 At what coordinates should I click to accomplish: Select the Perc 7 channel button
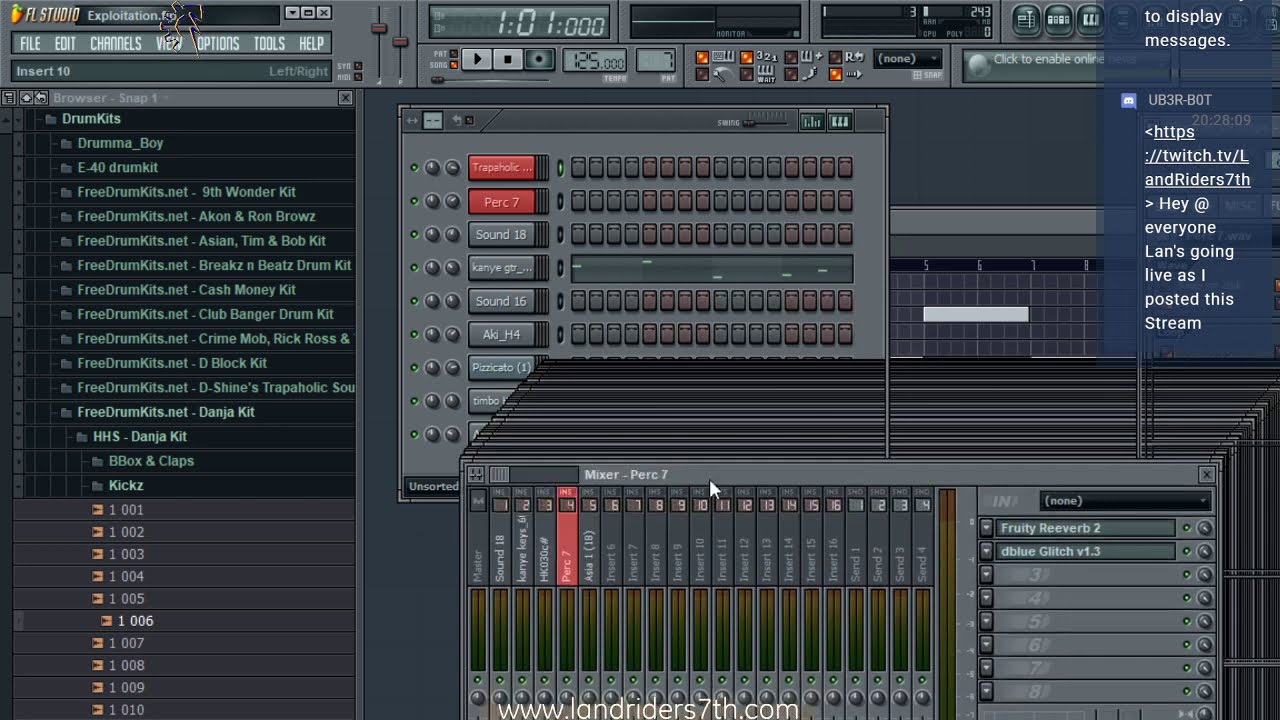(502, 201)
